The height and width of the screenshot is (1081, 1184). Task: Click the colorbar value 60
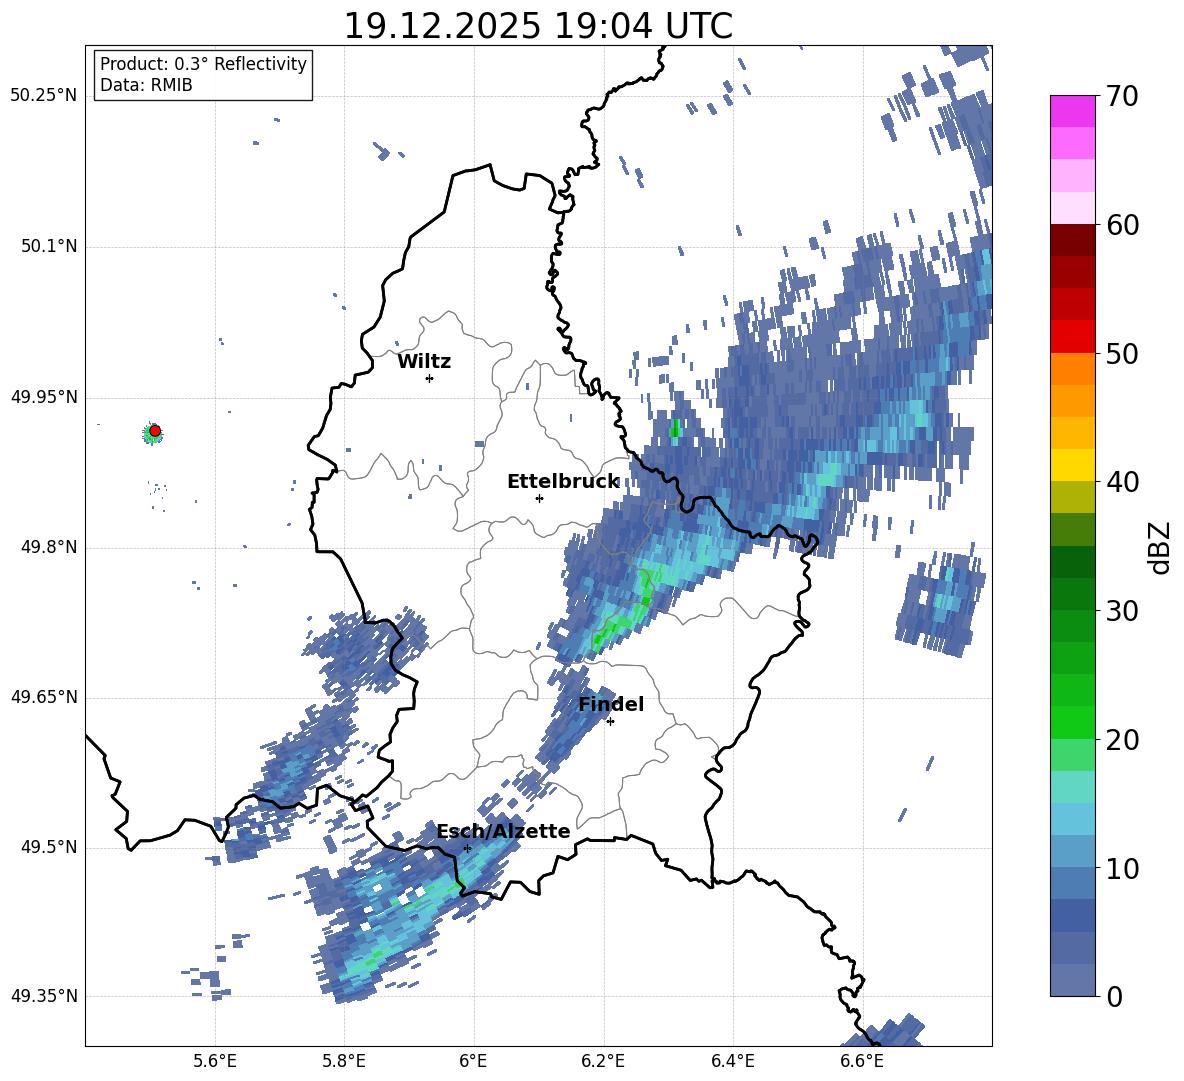coord(1122,225)
